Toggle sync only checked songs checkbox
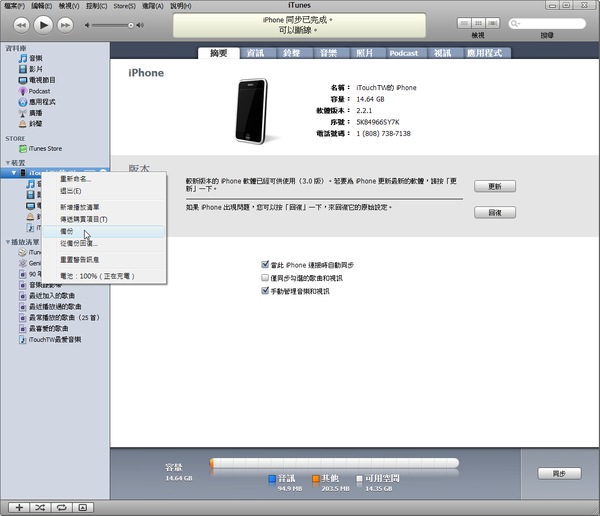 265,278
